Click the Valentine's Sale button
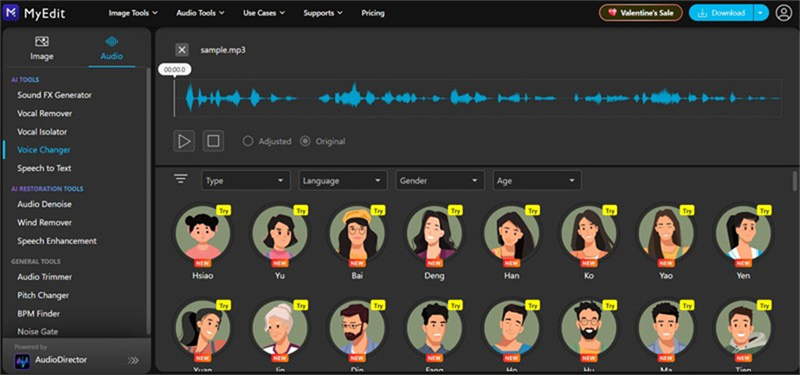The image size is (800, 375). (x=641, y=13)
